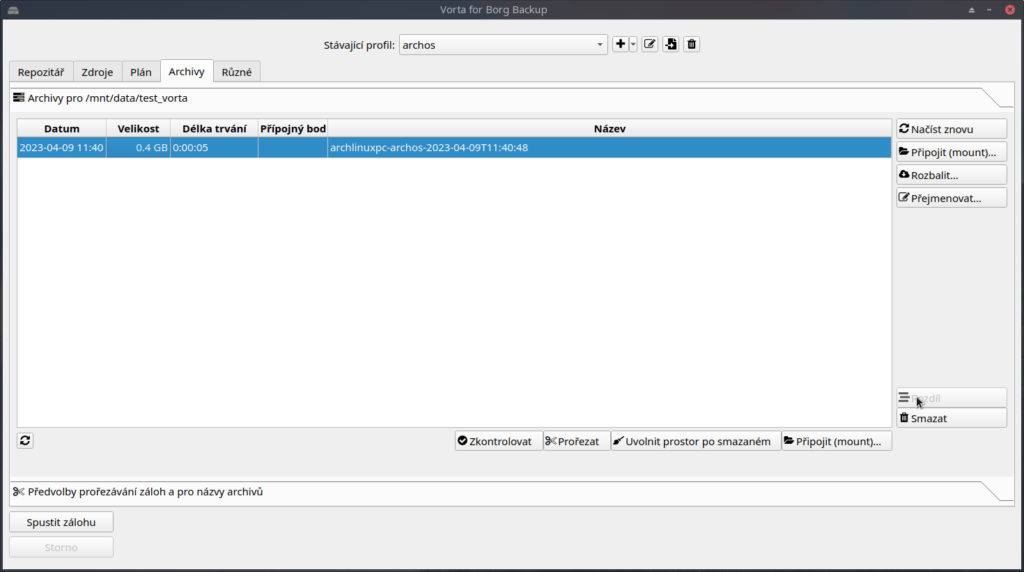Sort archives by Datum column header
The height and width of the screenshot is (572, 1024).
click(x=62, y=129)
